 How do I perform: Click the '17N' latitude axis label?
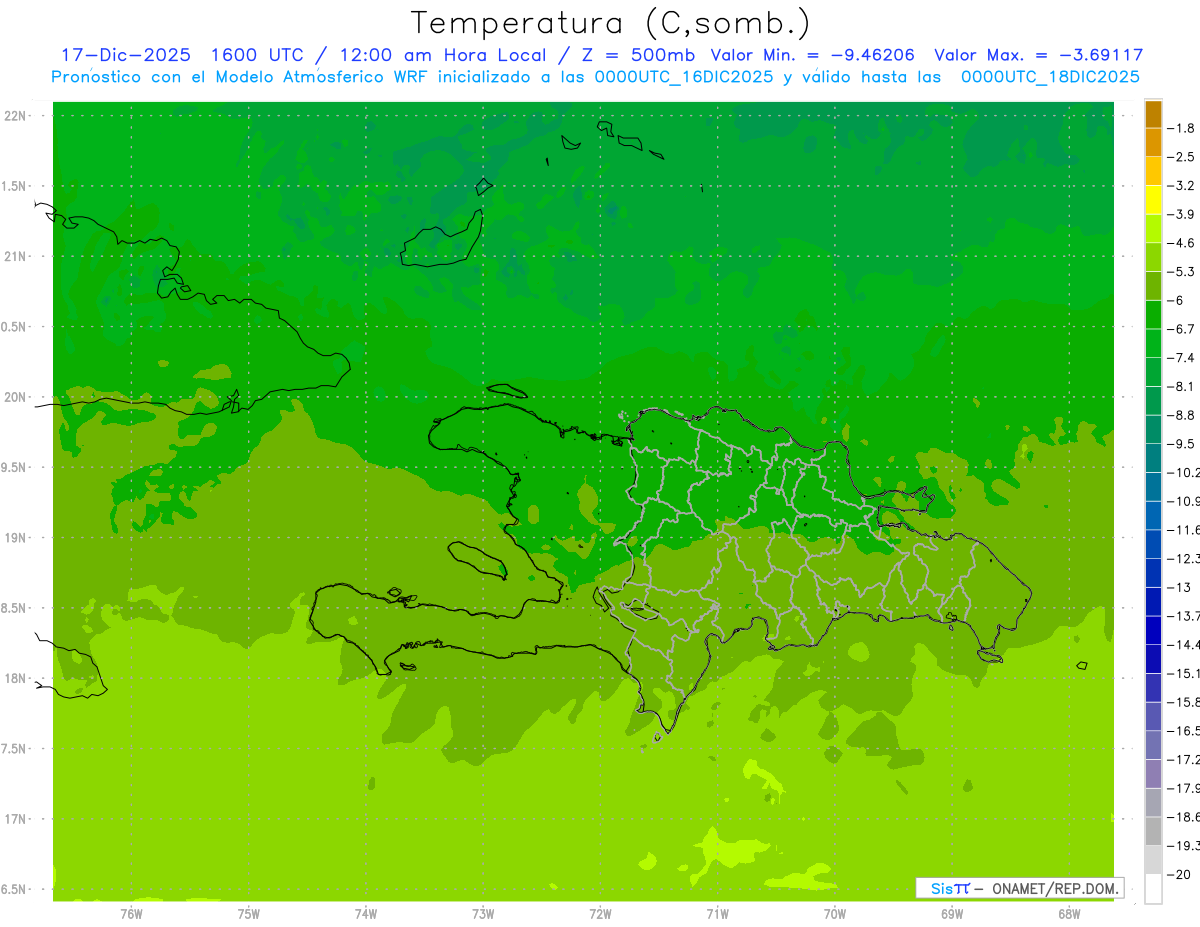point(16,819)
